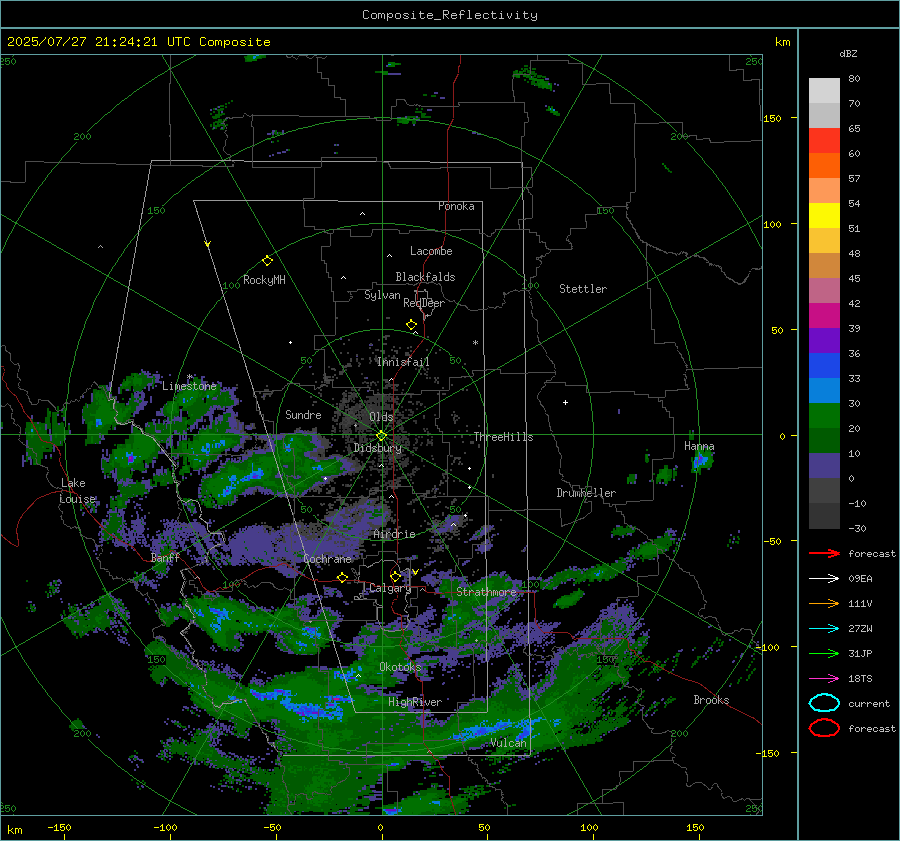Screen dimensions: 900x841
Task: Click the yellow diamond marker under Cochrane
Action: (x=342, y=577)
